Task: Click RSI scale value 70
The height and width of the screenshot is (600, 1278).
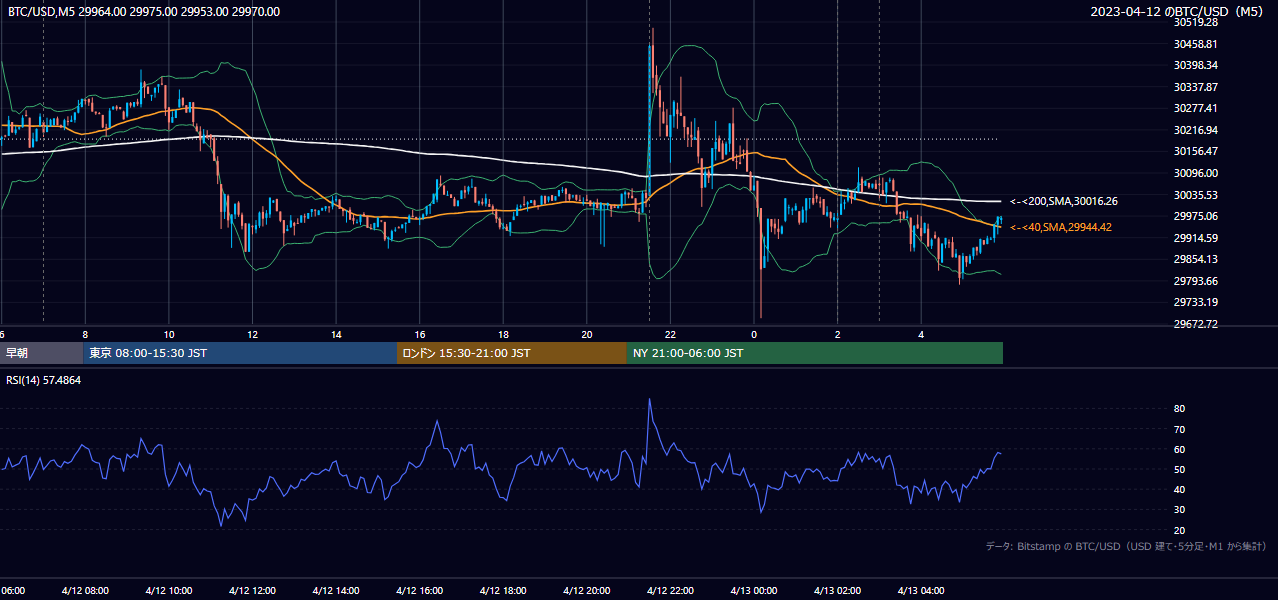Action: 1179,429
